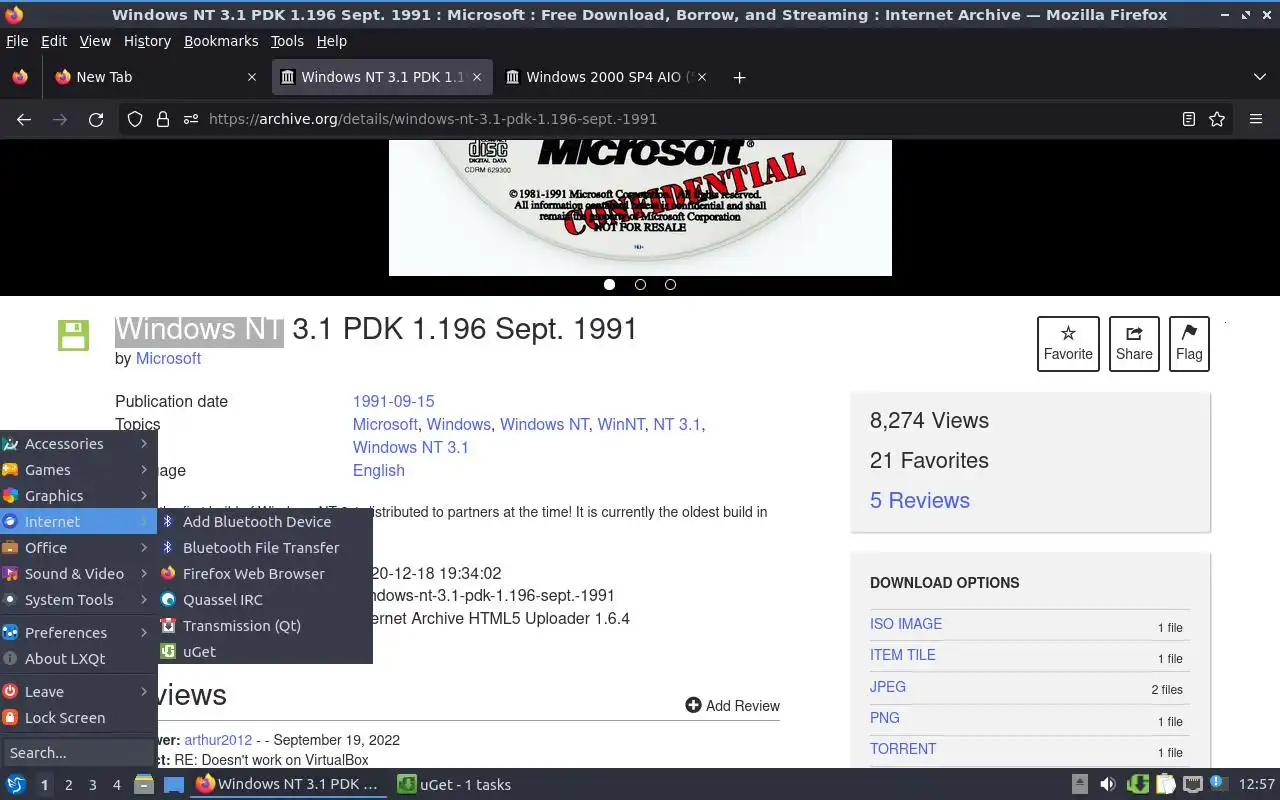Launch Add Bluetooth Device
The width and height of the screenshot is (1280, 800).
click(x=265, y=522)
